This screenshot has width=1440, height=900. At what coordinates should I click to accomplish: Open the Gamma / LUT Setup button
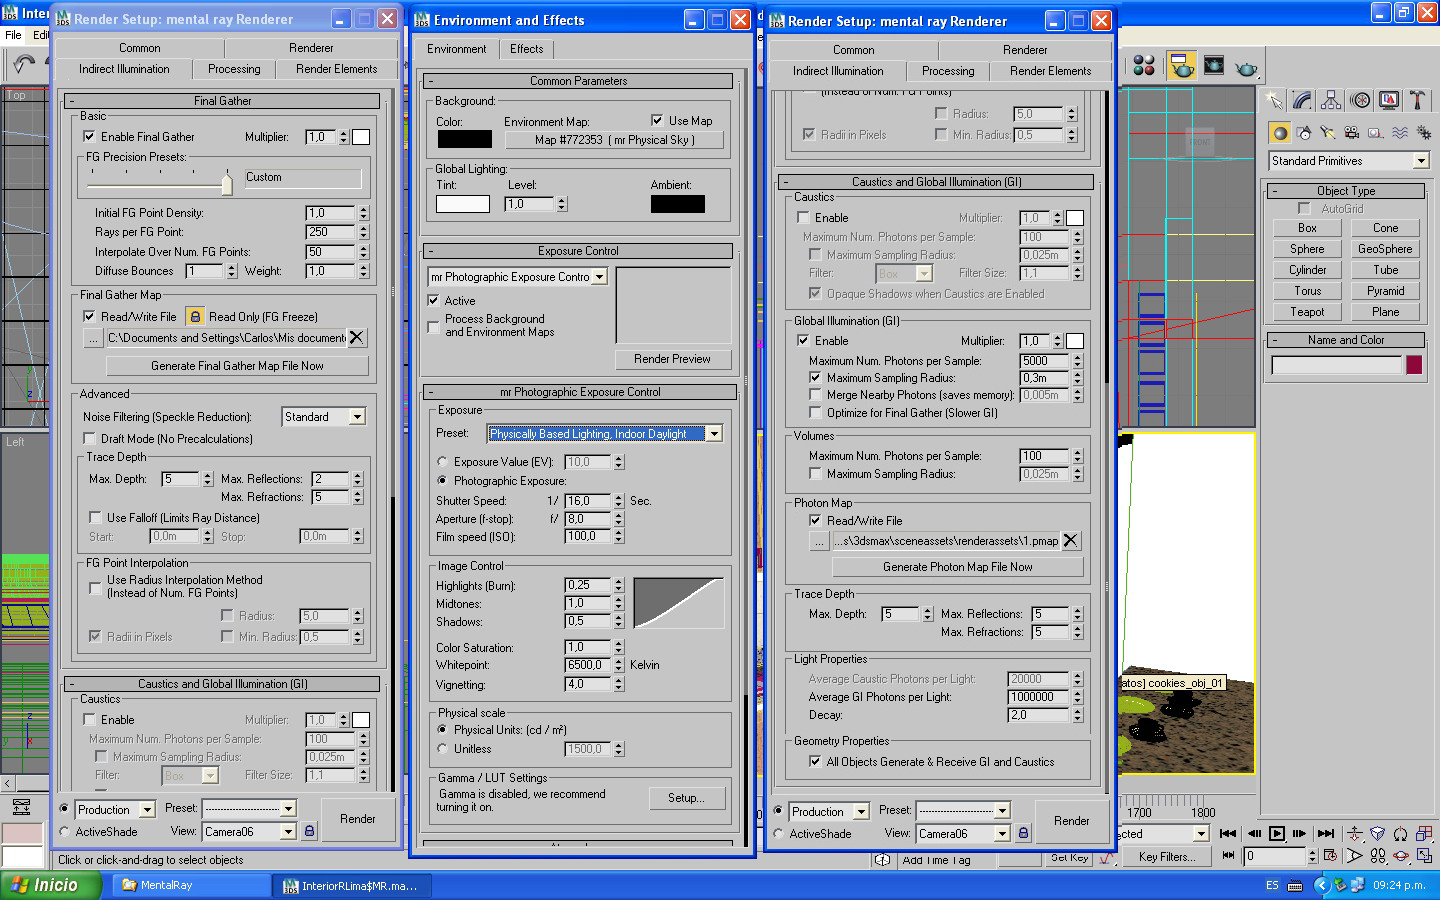pos(686,798)
